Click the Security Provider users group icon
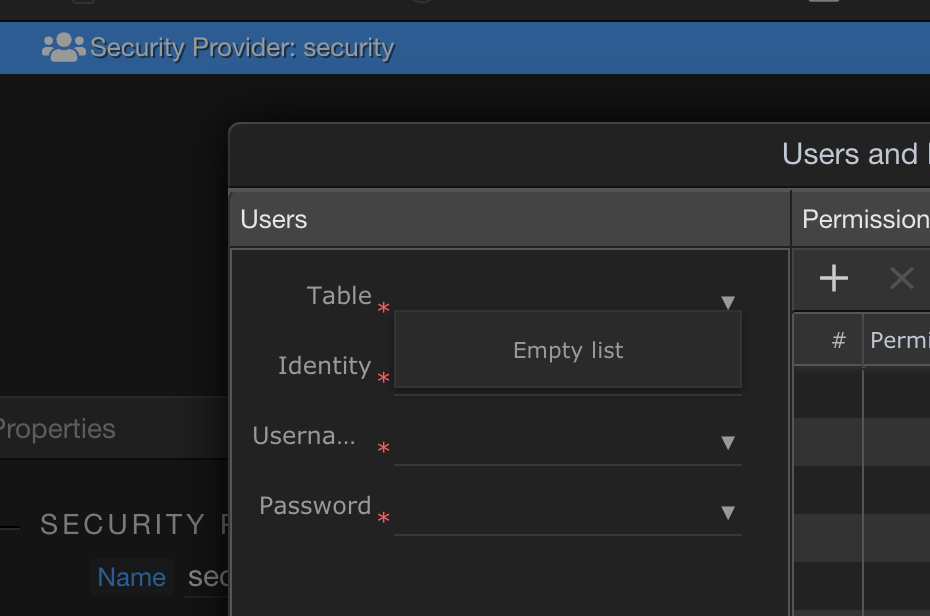 tap(63, 48)
